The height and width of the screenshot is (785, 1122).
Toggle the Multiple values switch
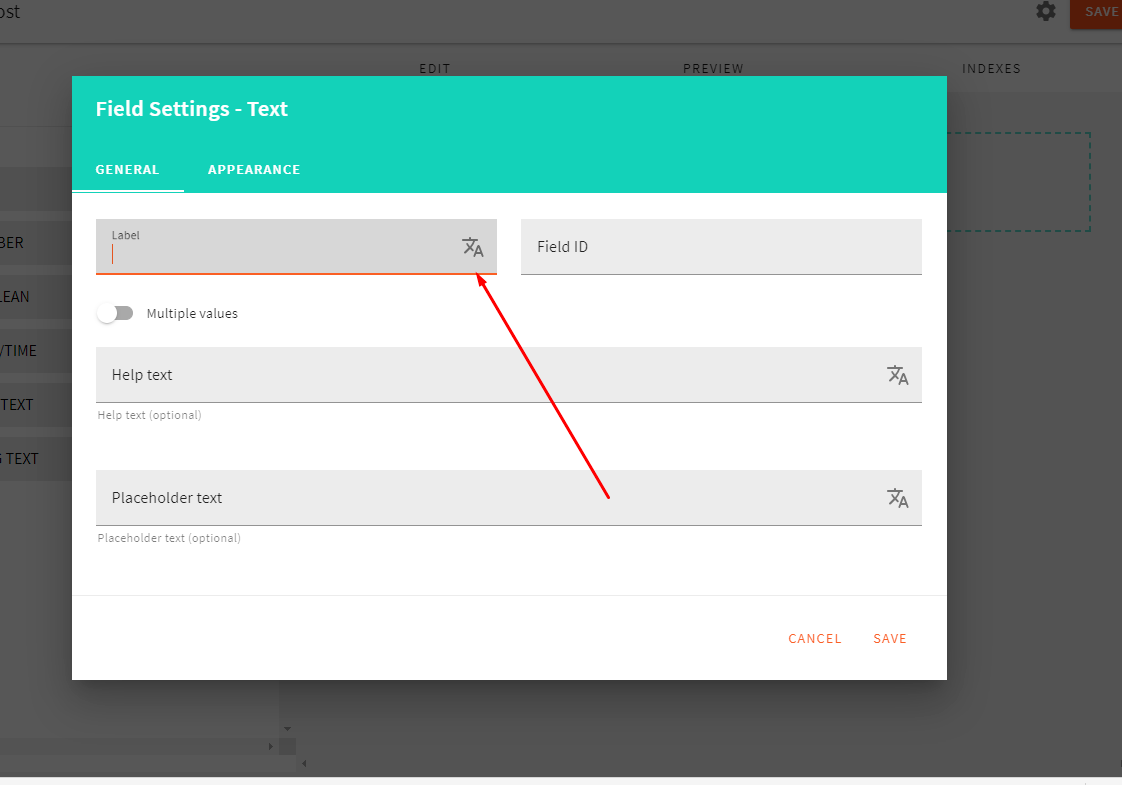[116, 313]
